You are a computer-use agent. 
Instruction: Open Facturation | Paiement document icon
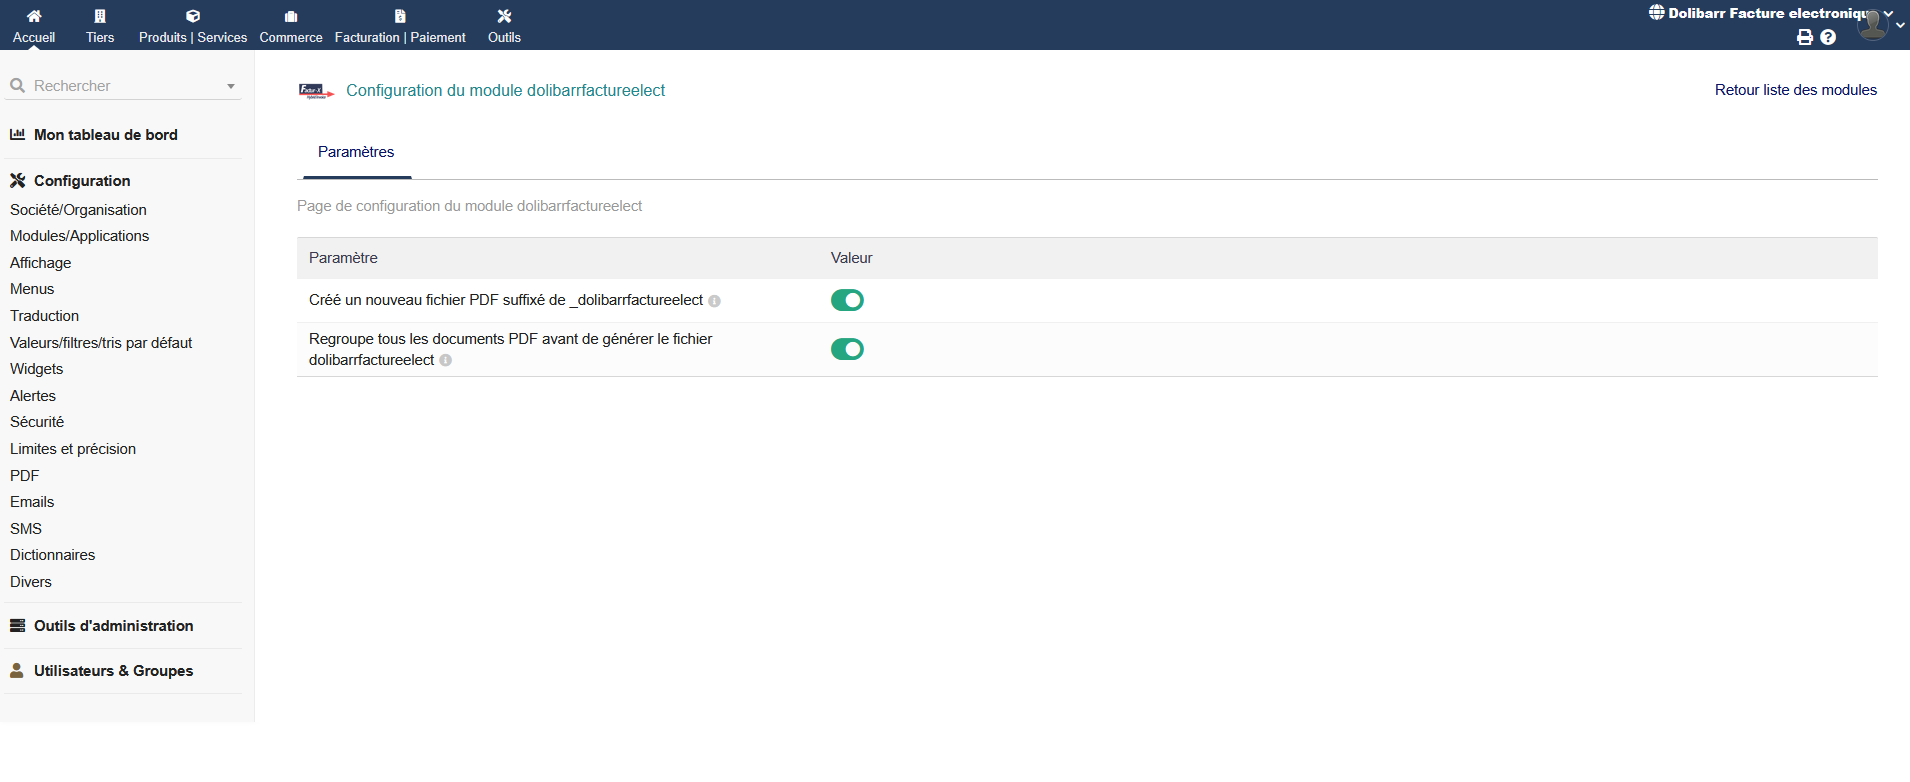[400, 16]
